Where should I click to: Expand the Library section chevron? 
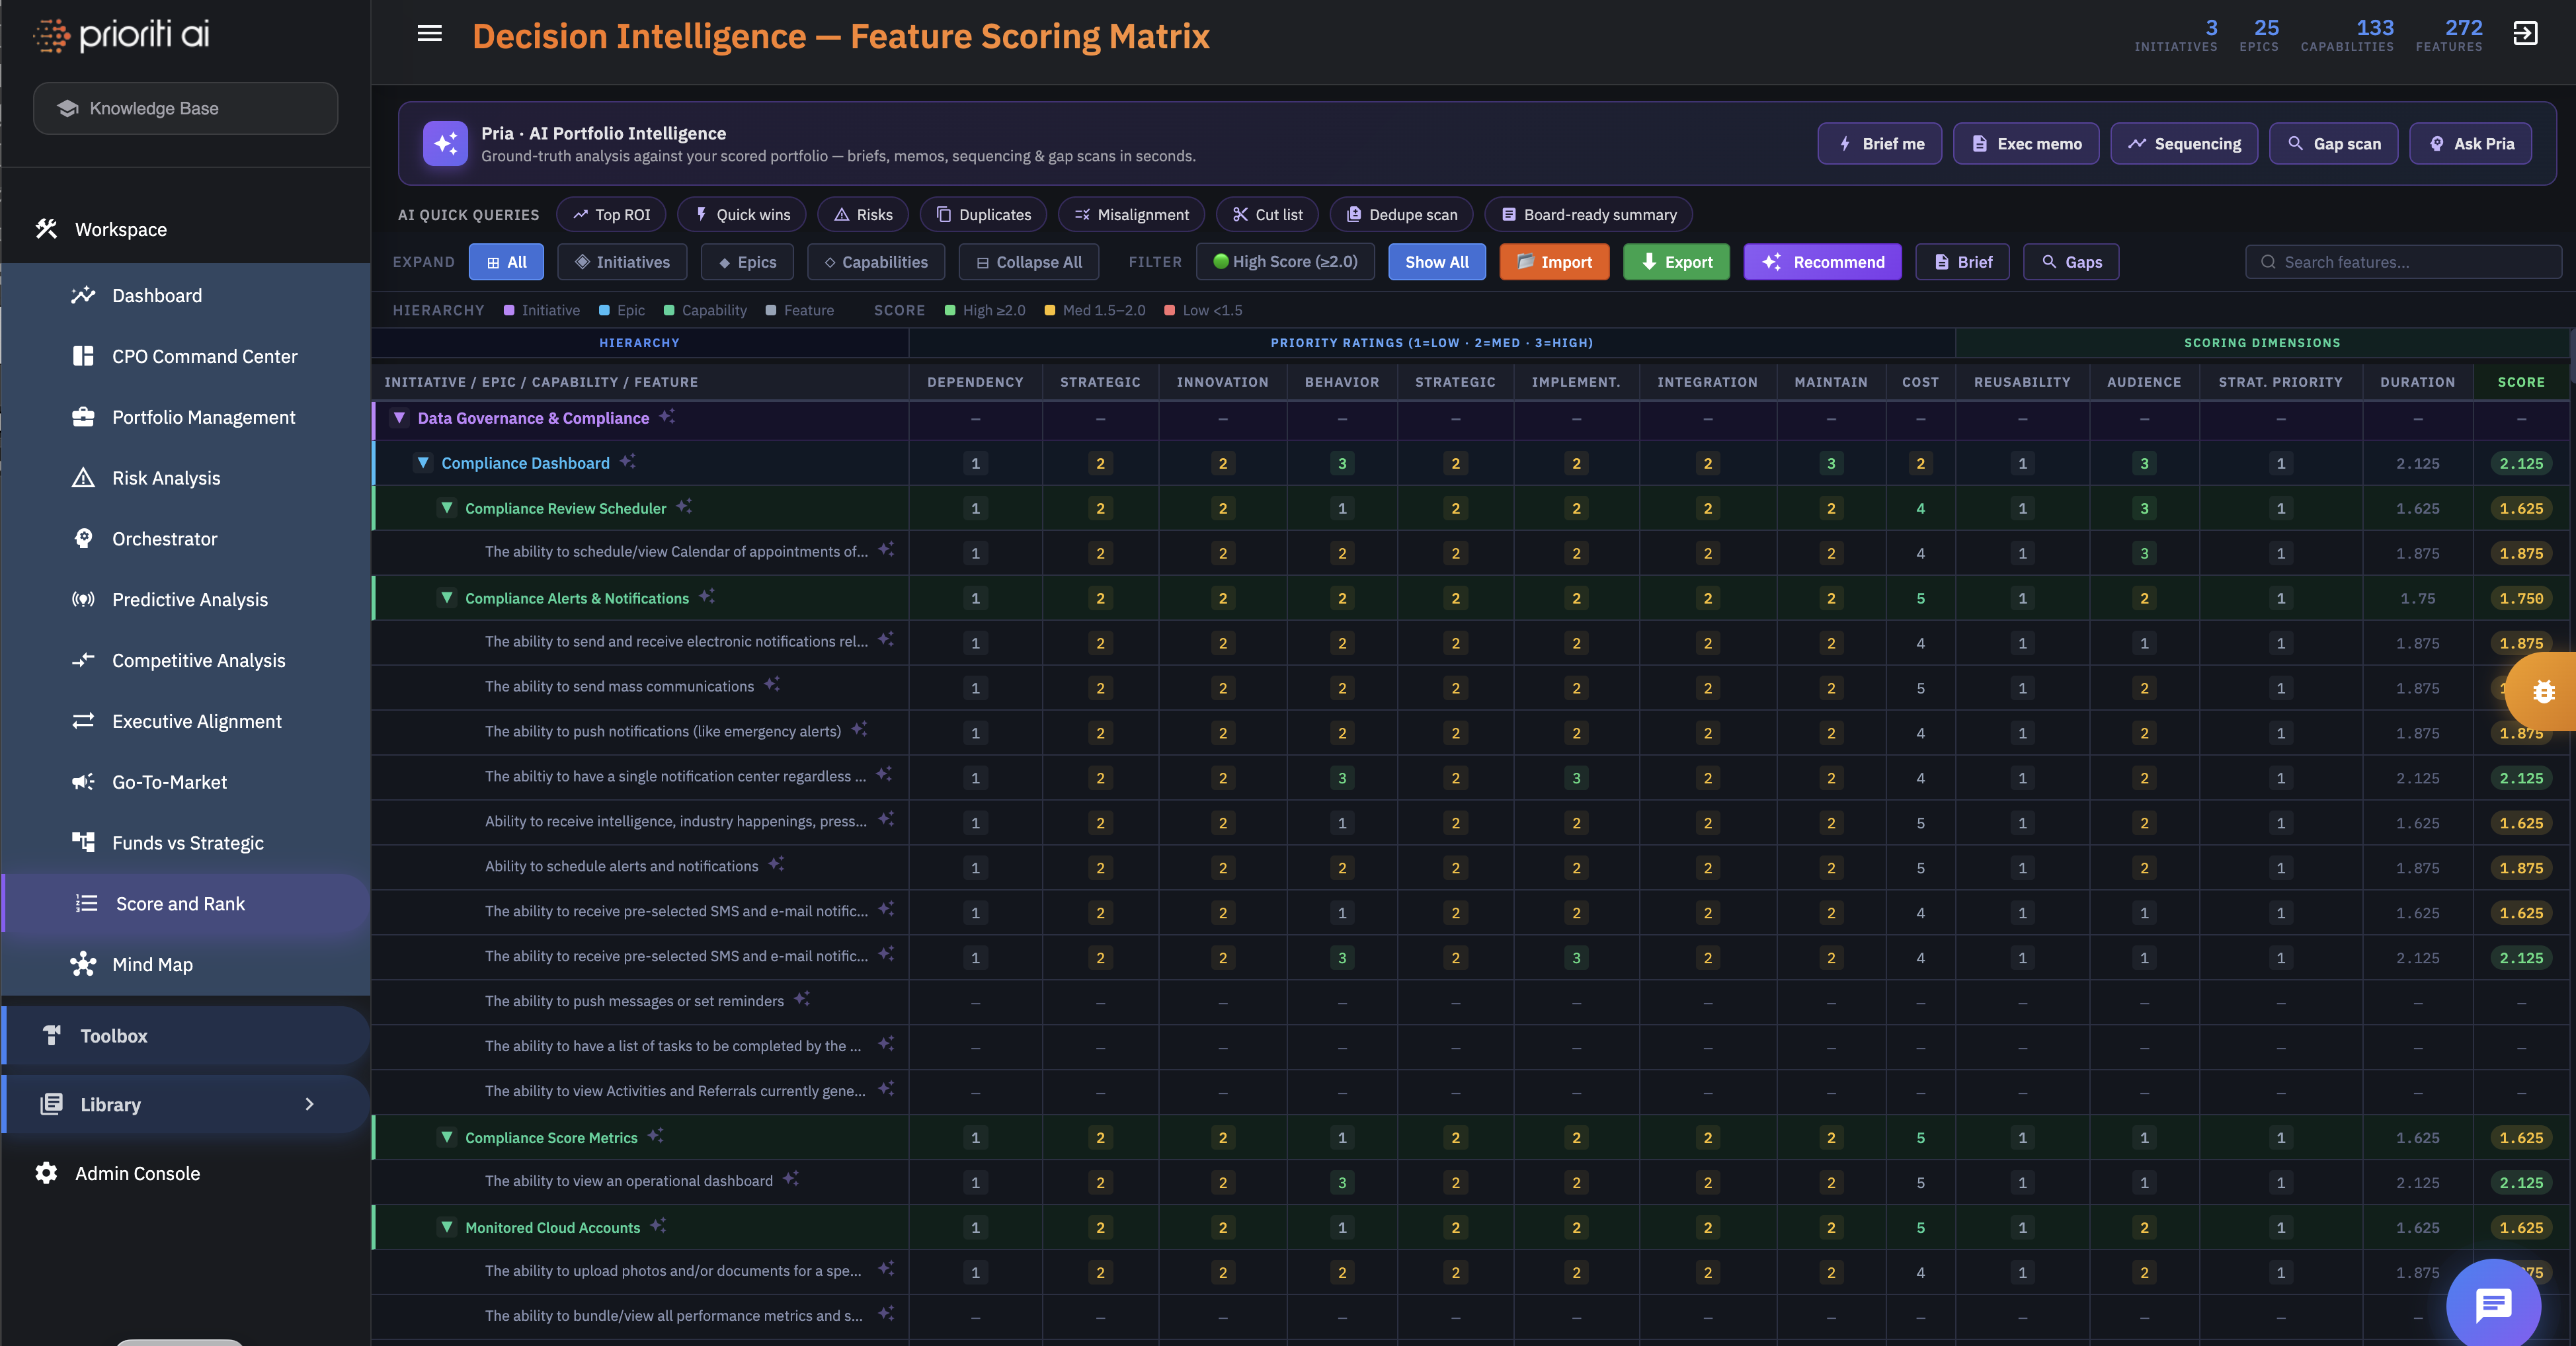click(309, 1104)
